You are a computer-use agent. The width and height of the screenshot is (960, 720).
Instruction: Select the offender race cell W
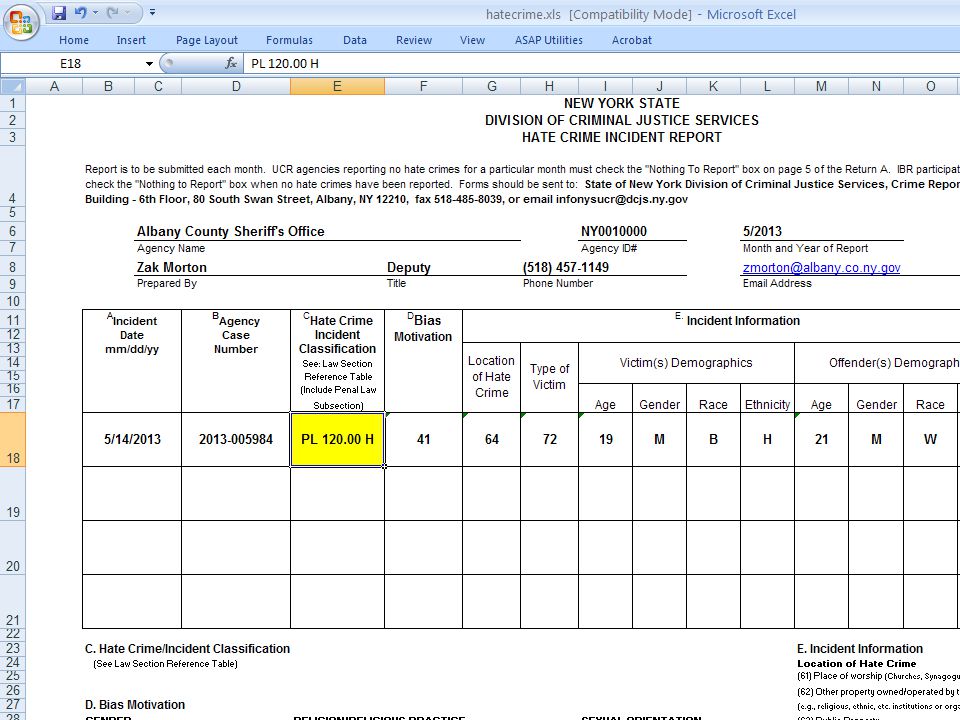coord(930,439)
